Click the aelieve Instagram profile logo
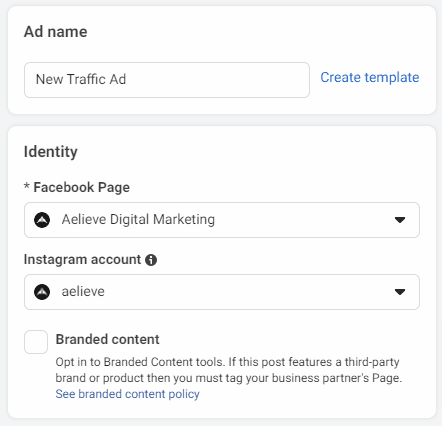442x426 pixels. pos(42,292)
